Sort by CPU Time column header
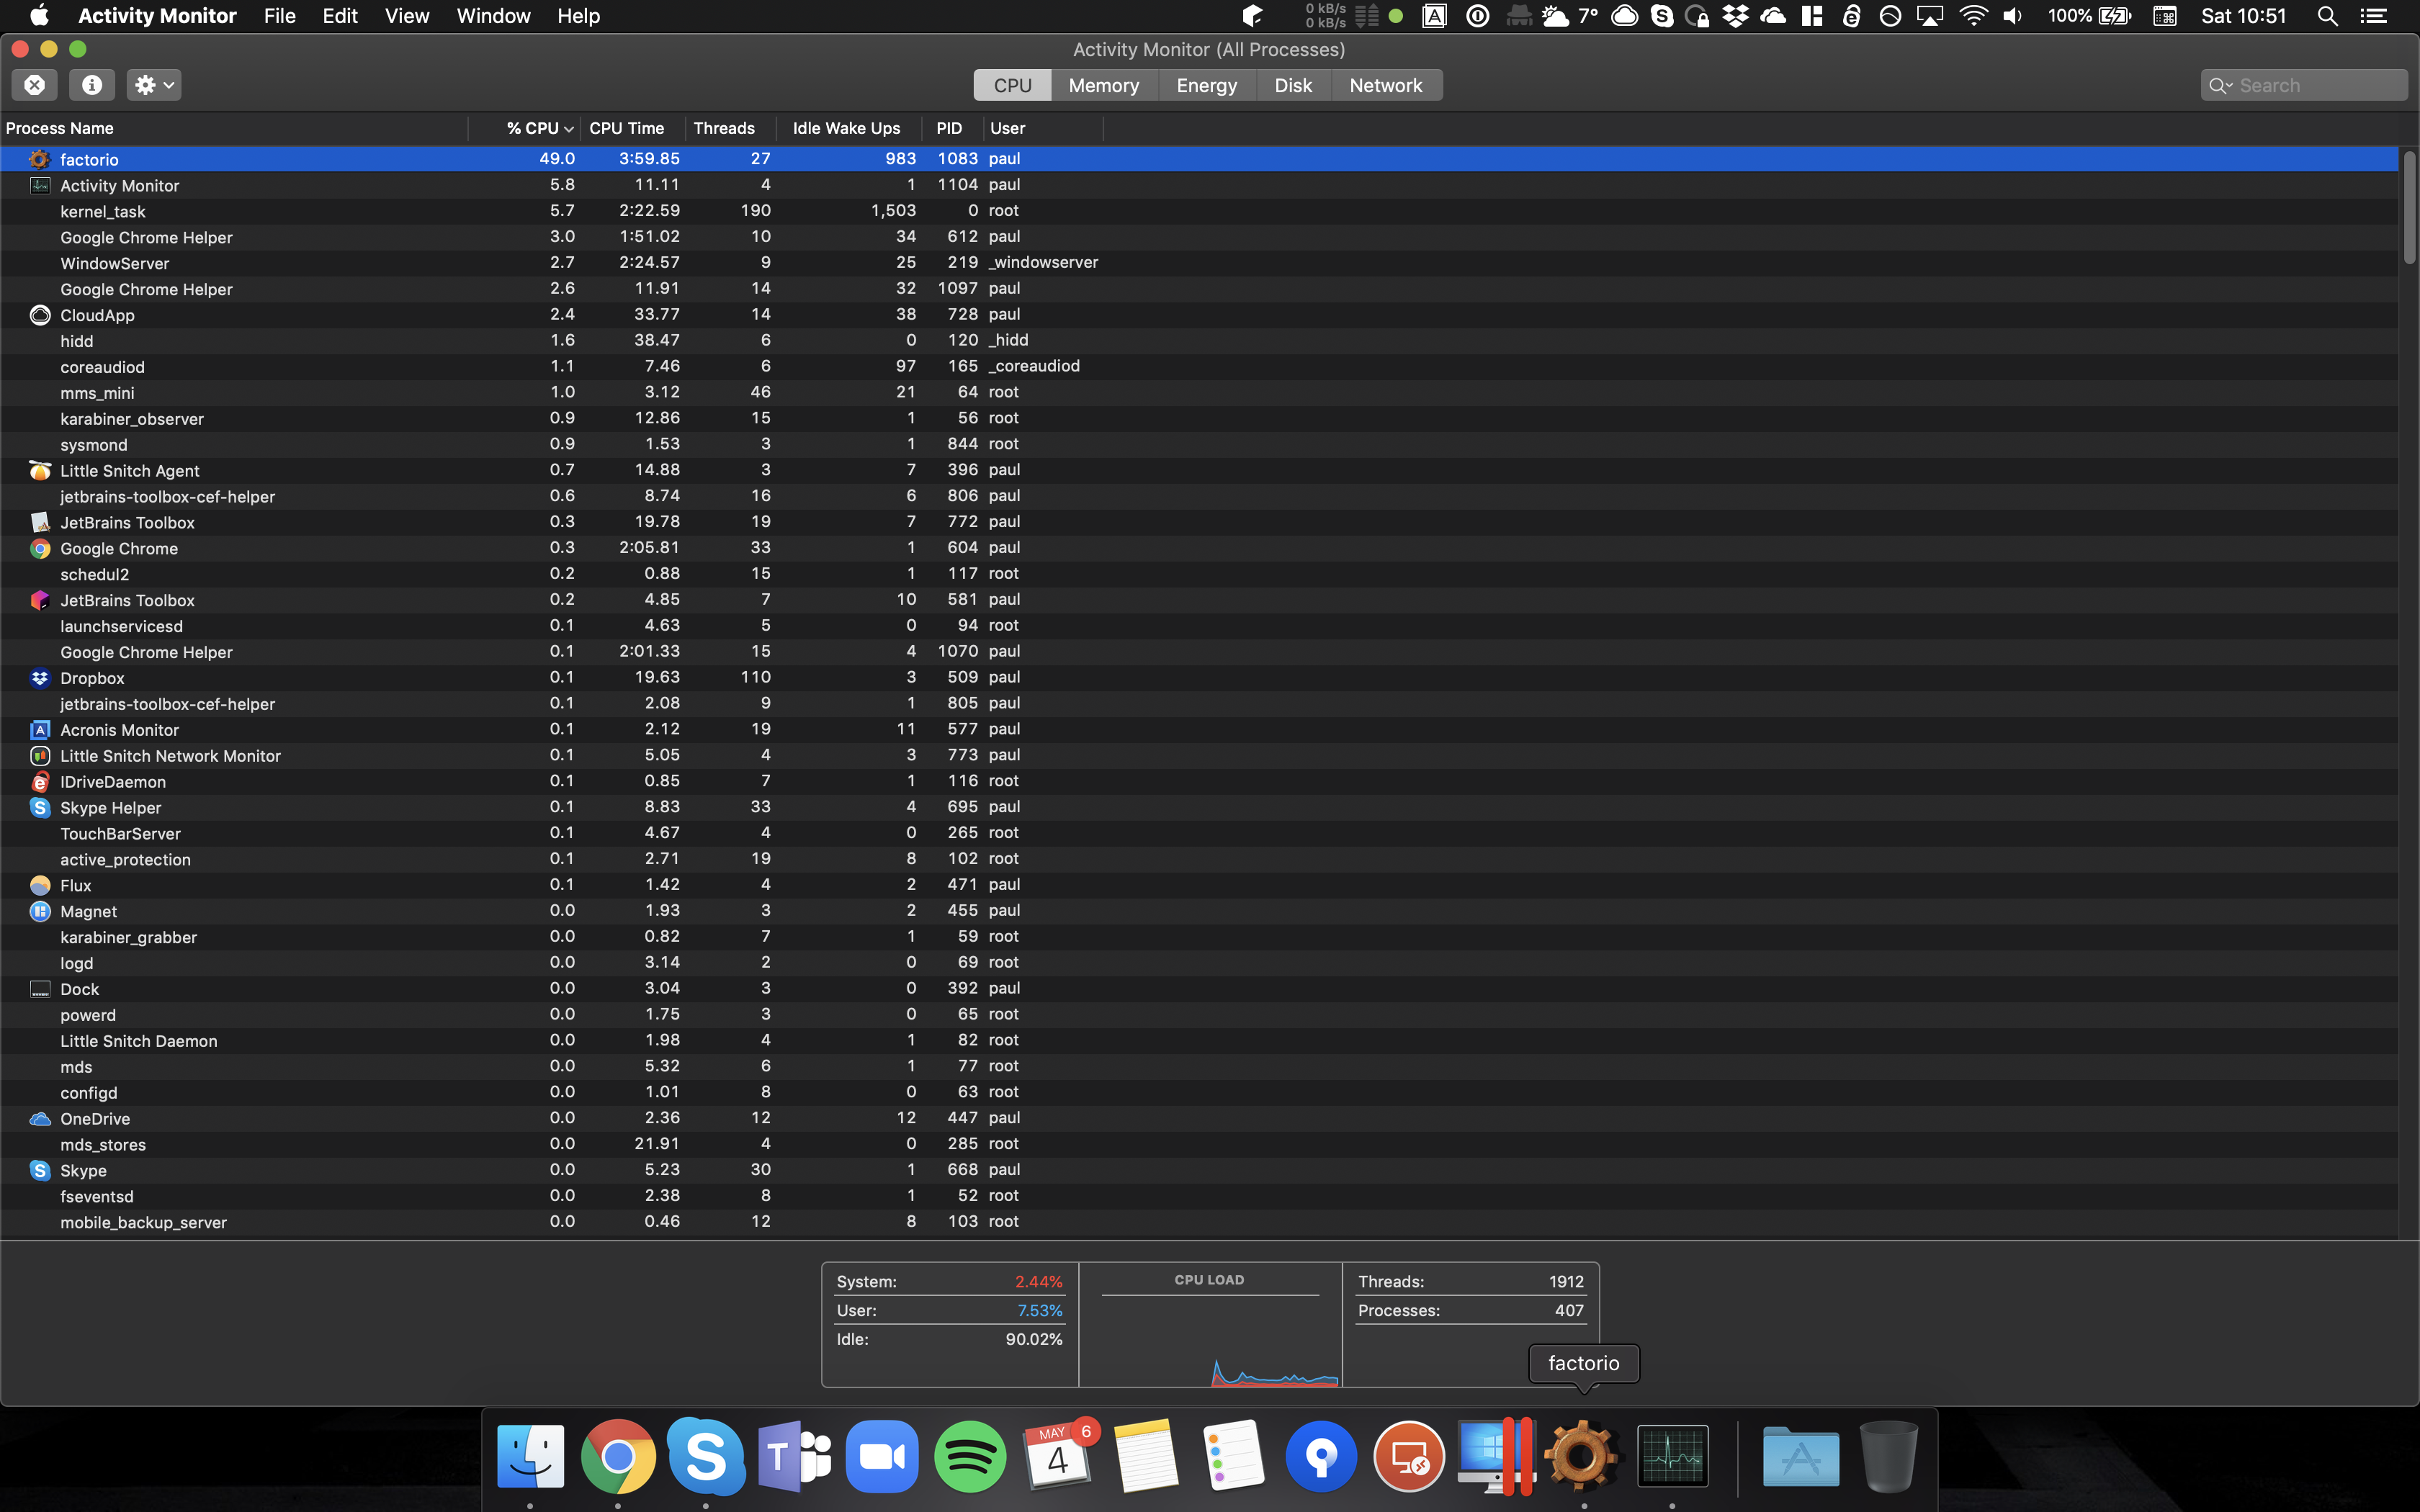Viewport: 2420px width, 1512px height. click(633, 128)
